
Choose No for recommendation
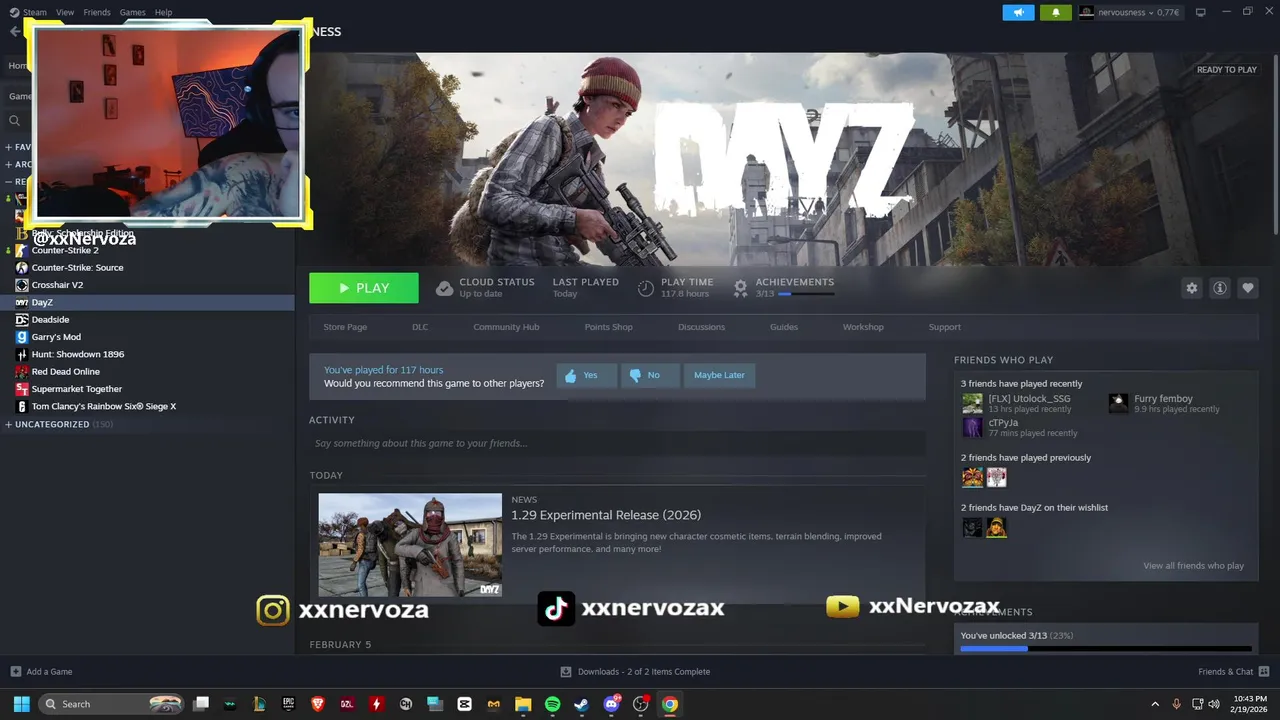coord(649,376)
